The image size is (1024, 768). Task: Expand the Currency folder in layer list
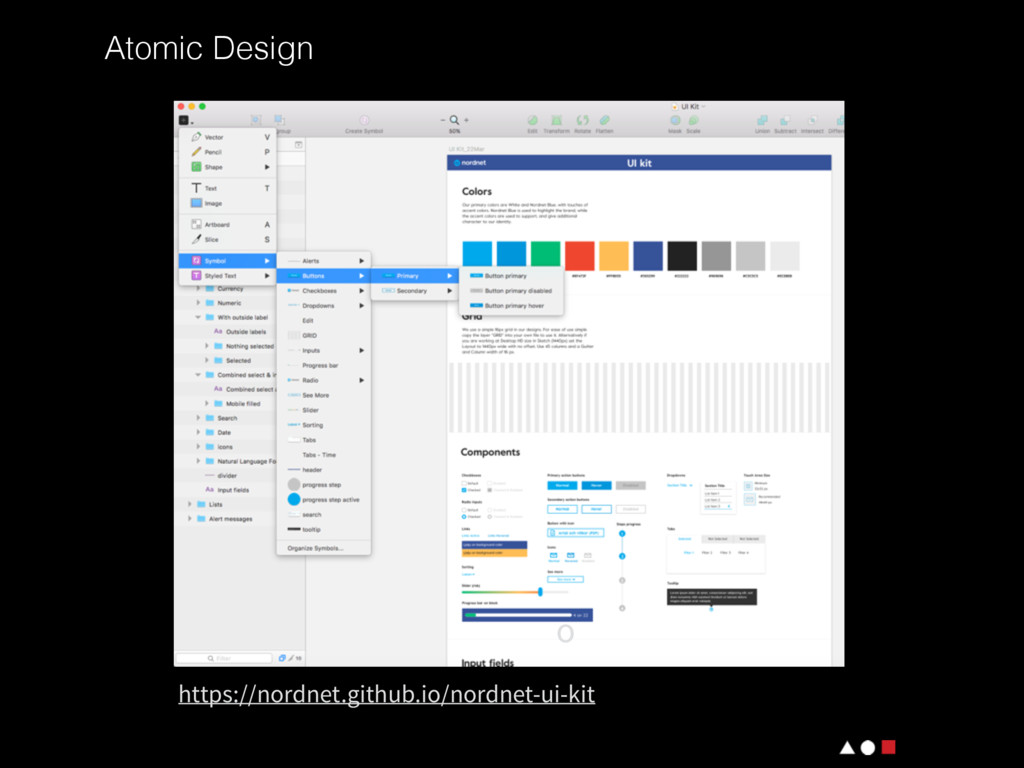[x=199, y=289]
